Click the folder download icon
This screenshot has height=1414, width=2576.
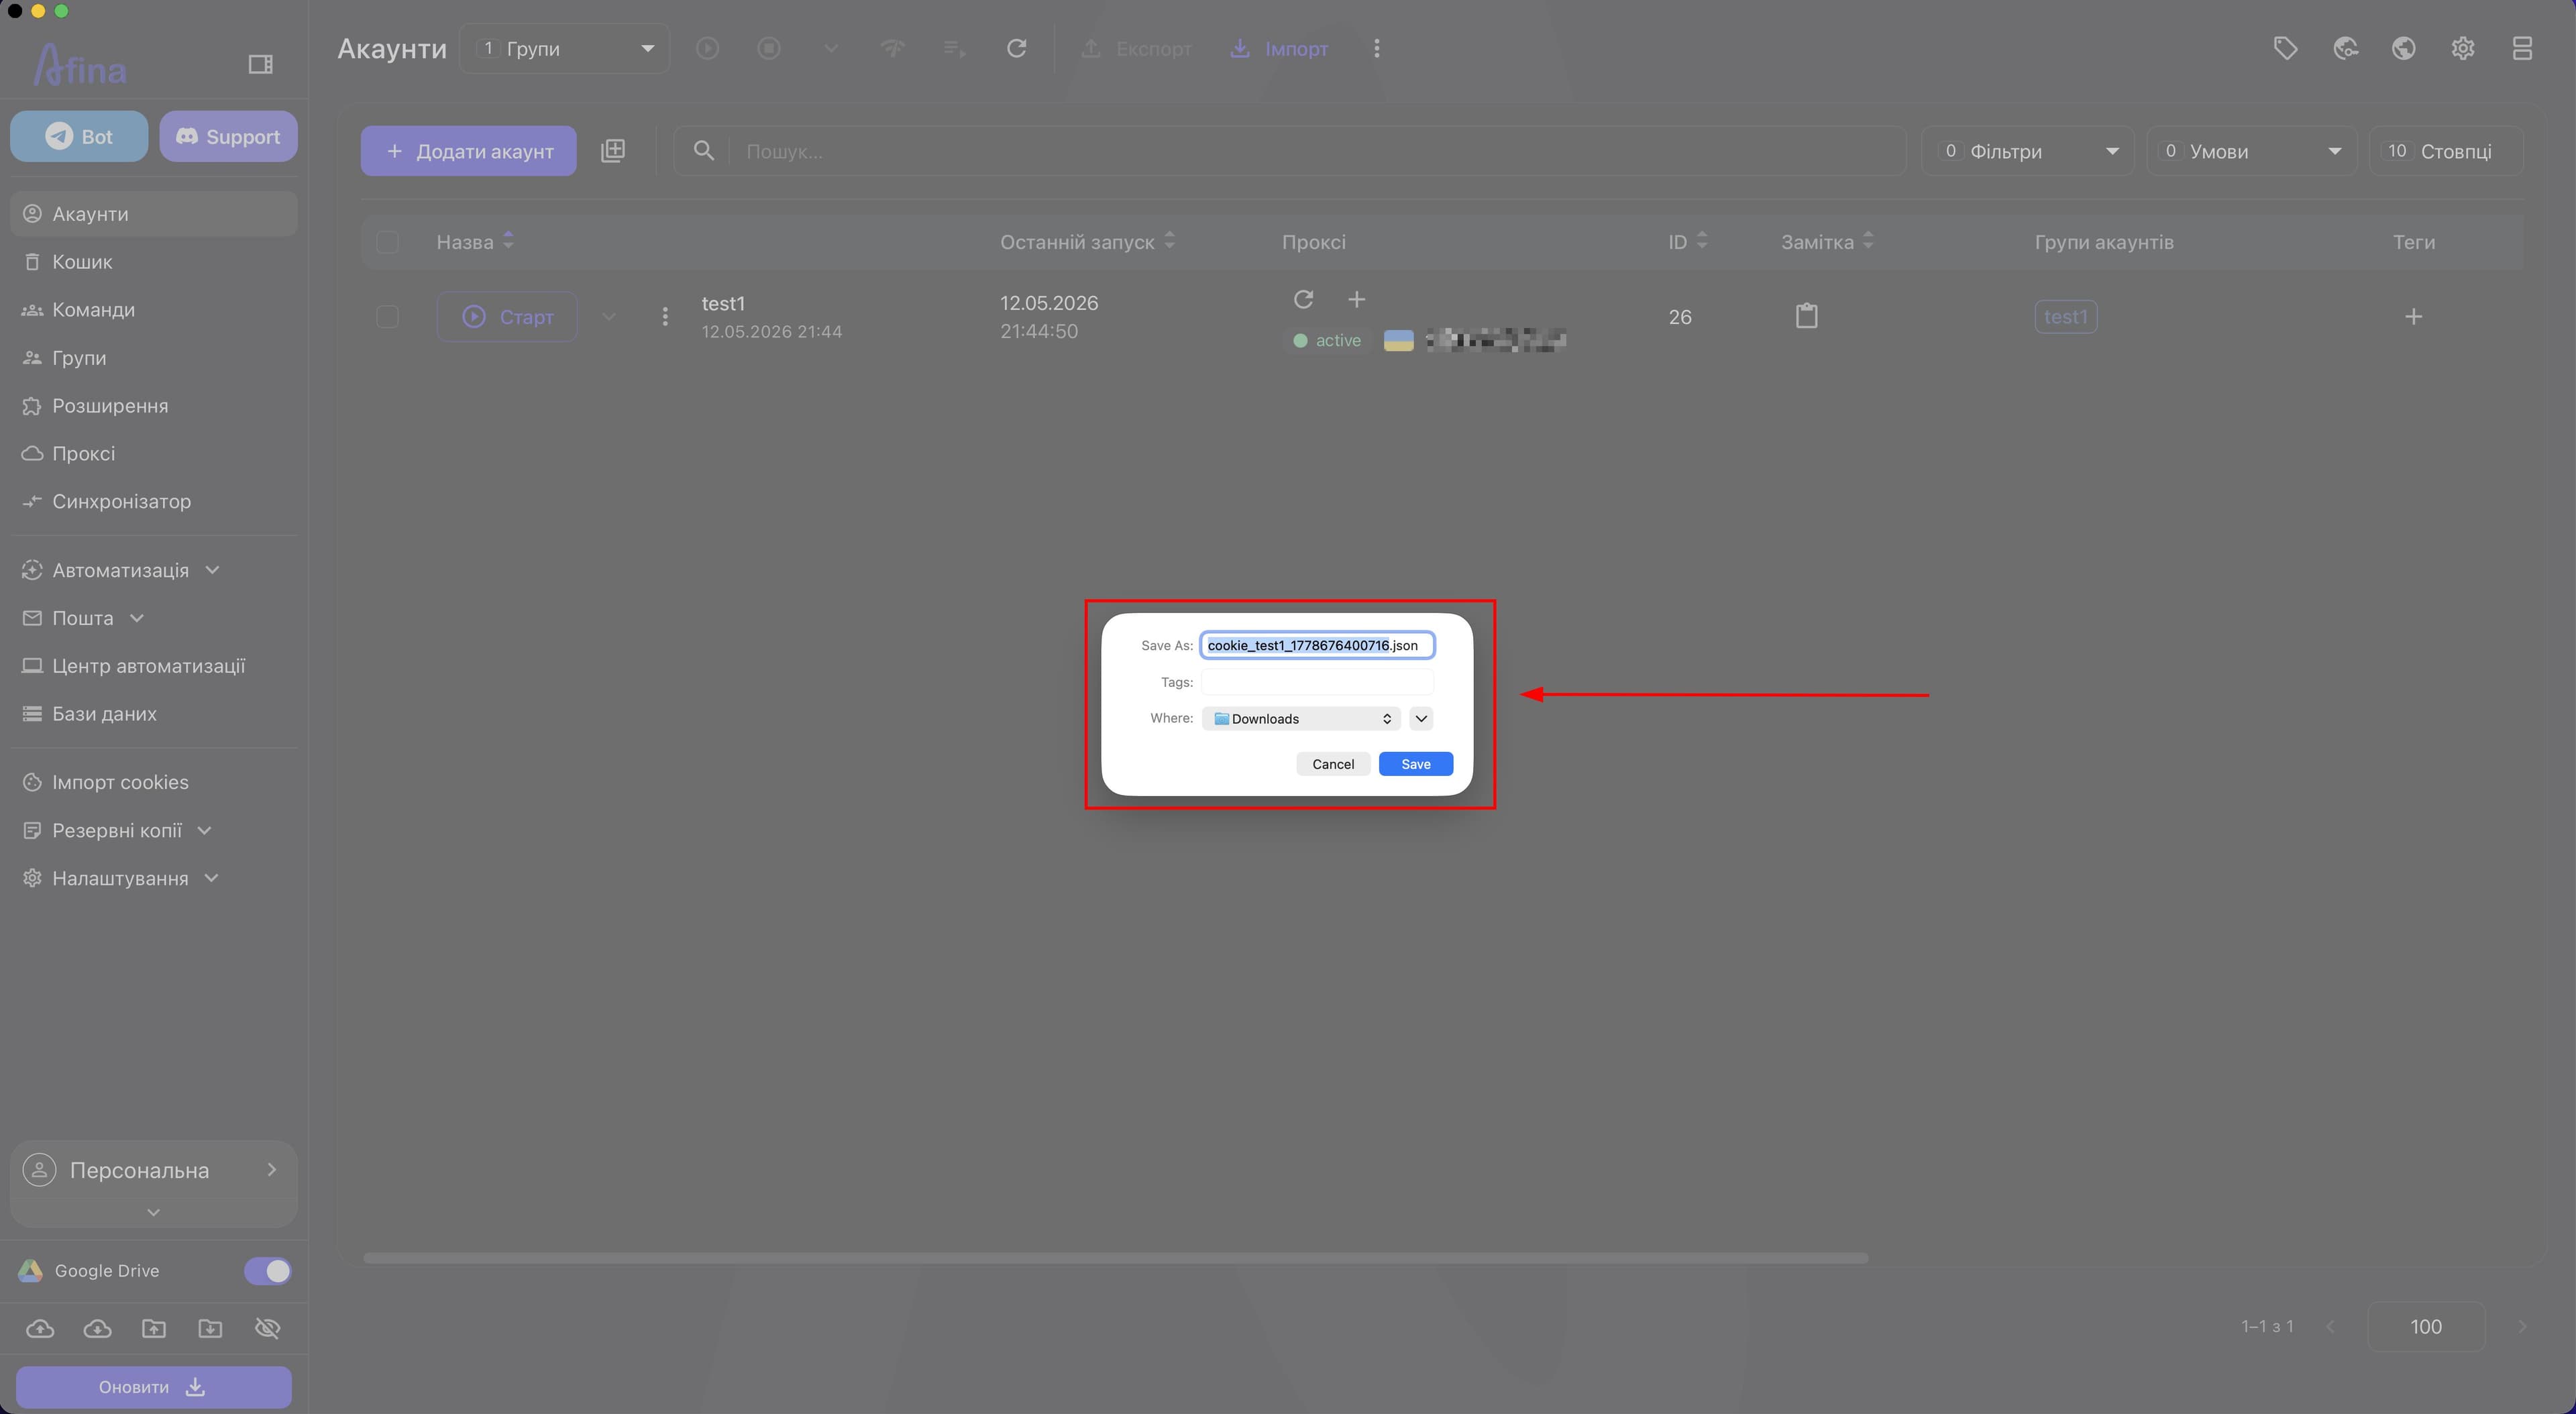click(210, 1329)
